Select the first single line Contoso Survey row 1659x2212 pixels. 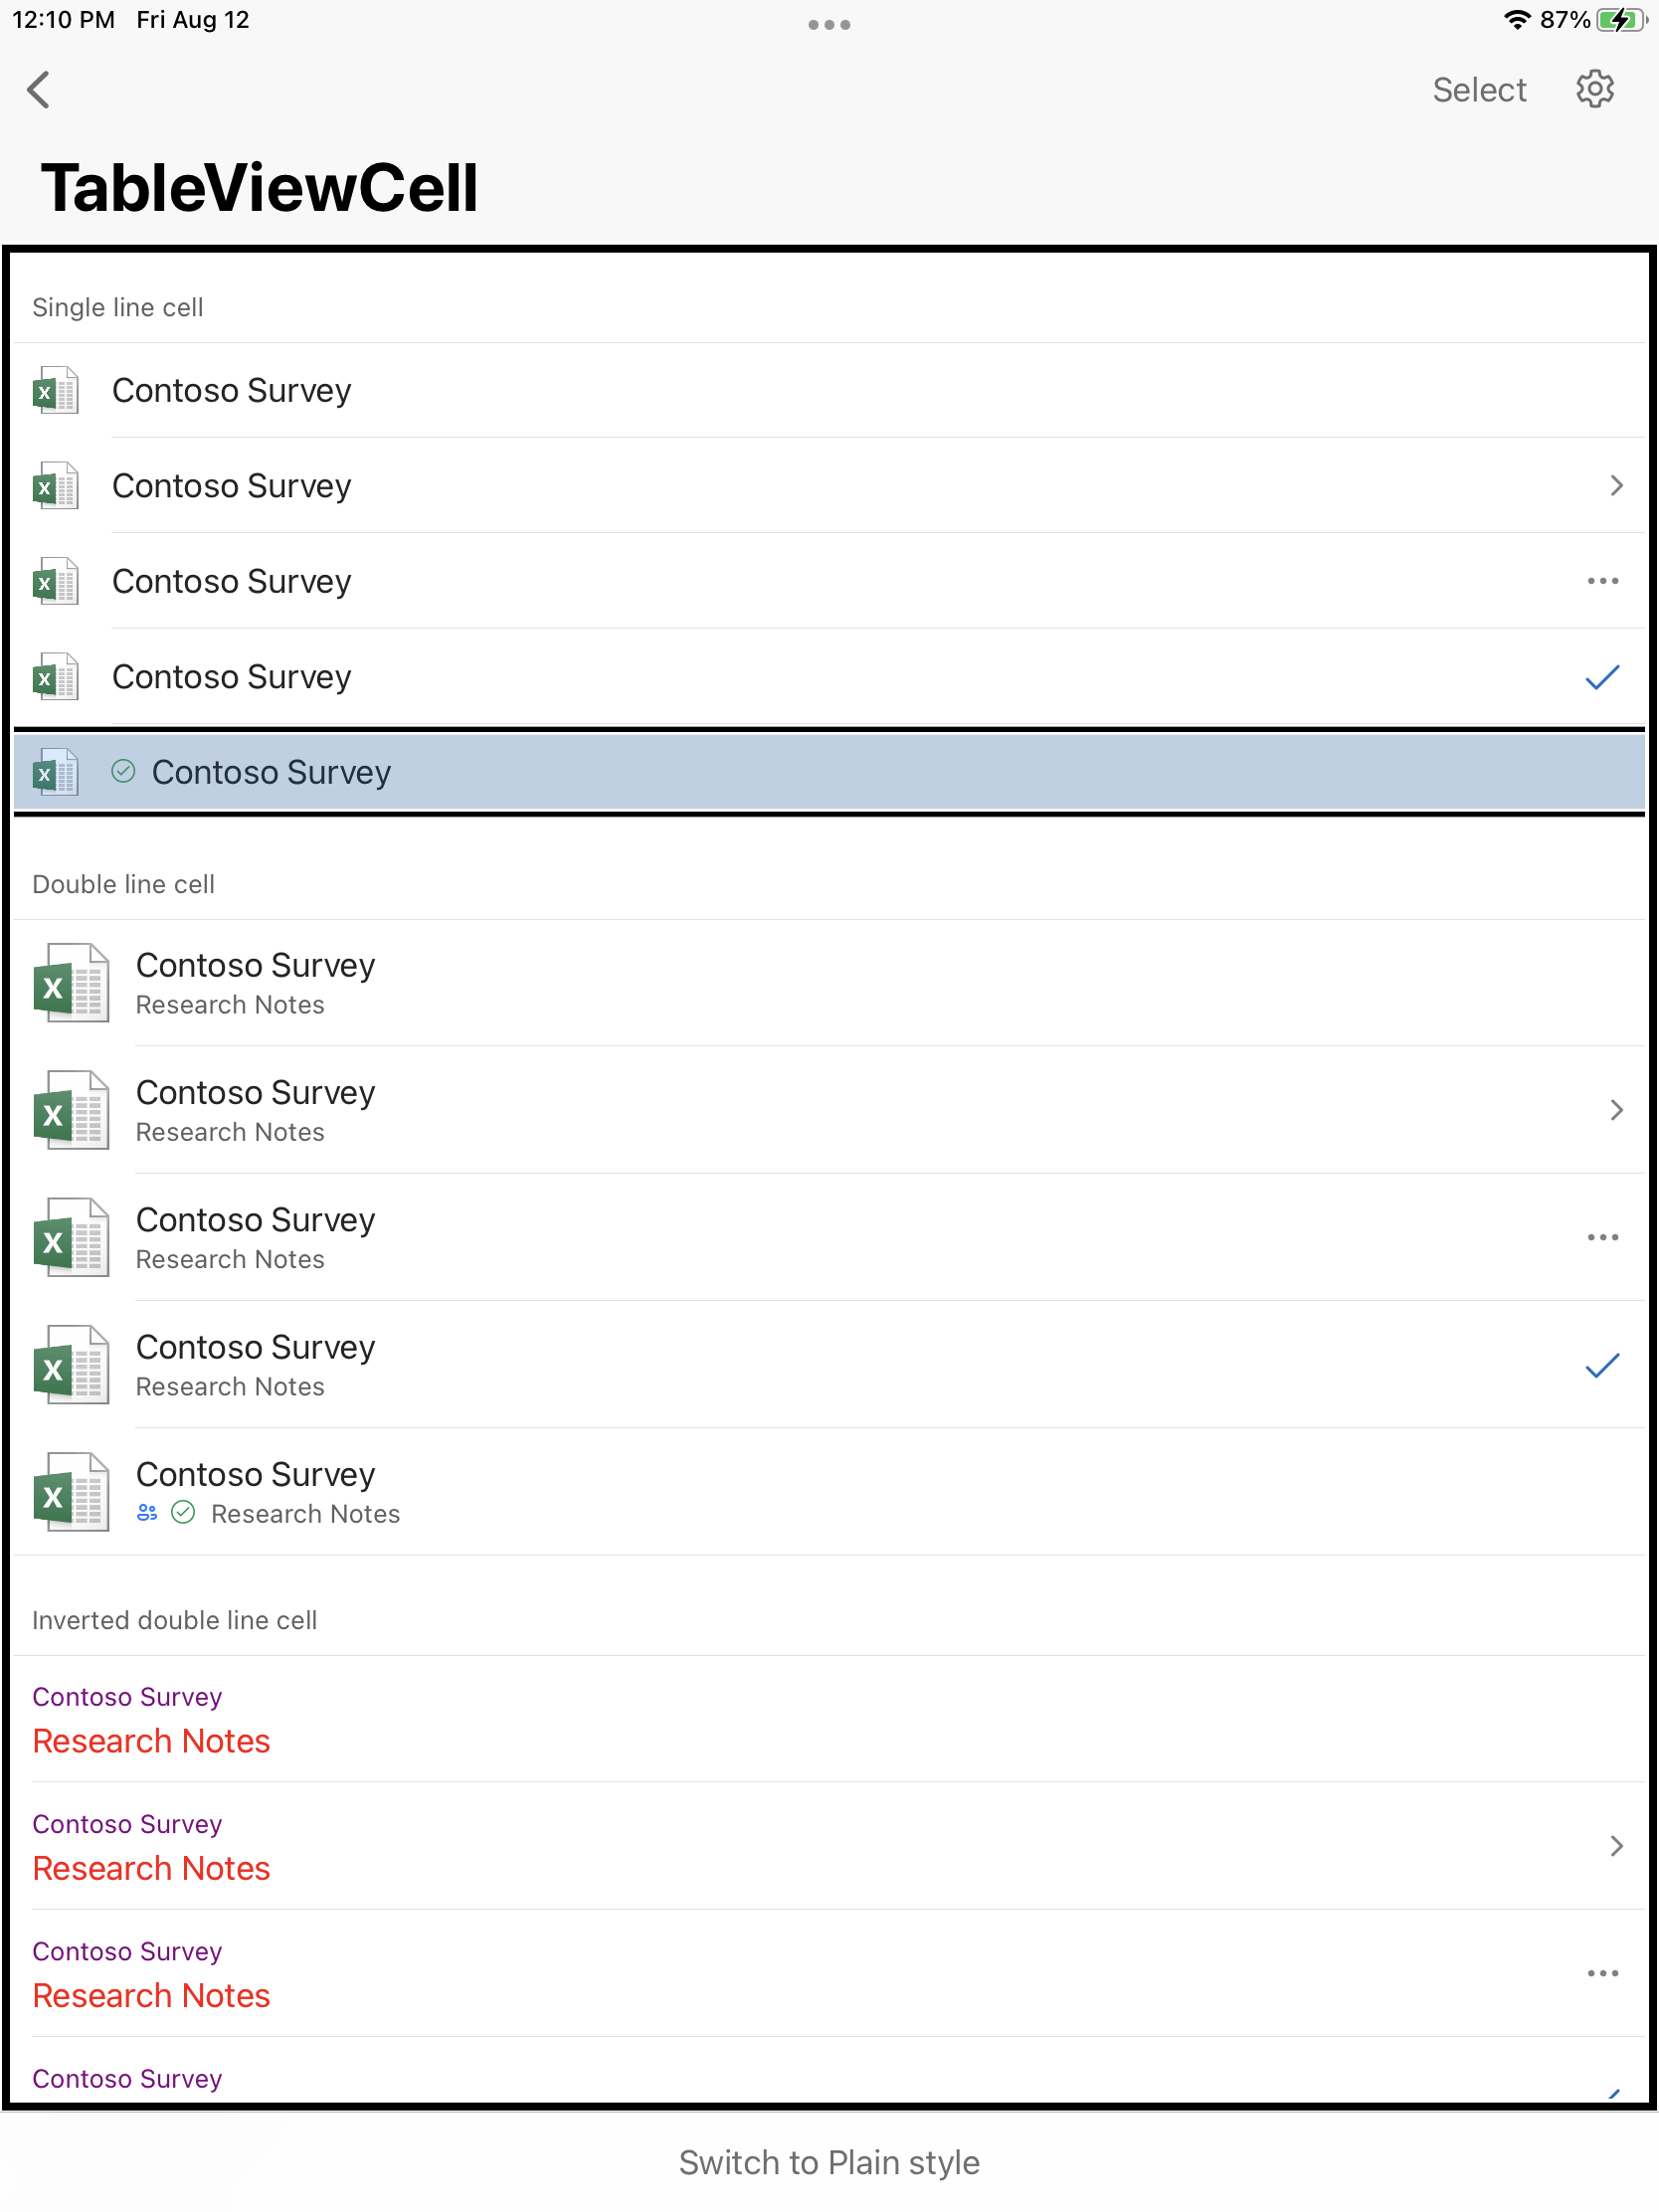[x=829, y=390]
